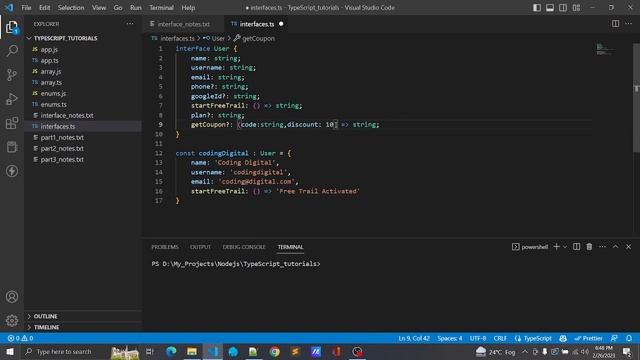Image resolution: width=640 pixels, height=360 pixels.
Task: Open the Manage gear icon
Action: click(12, 320)
